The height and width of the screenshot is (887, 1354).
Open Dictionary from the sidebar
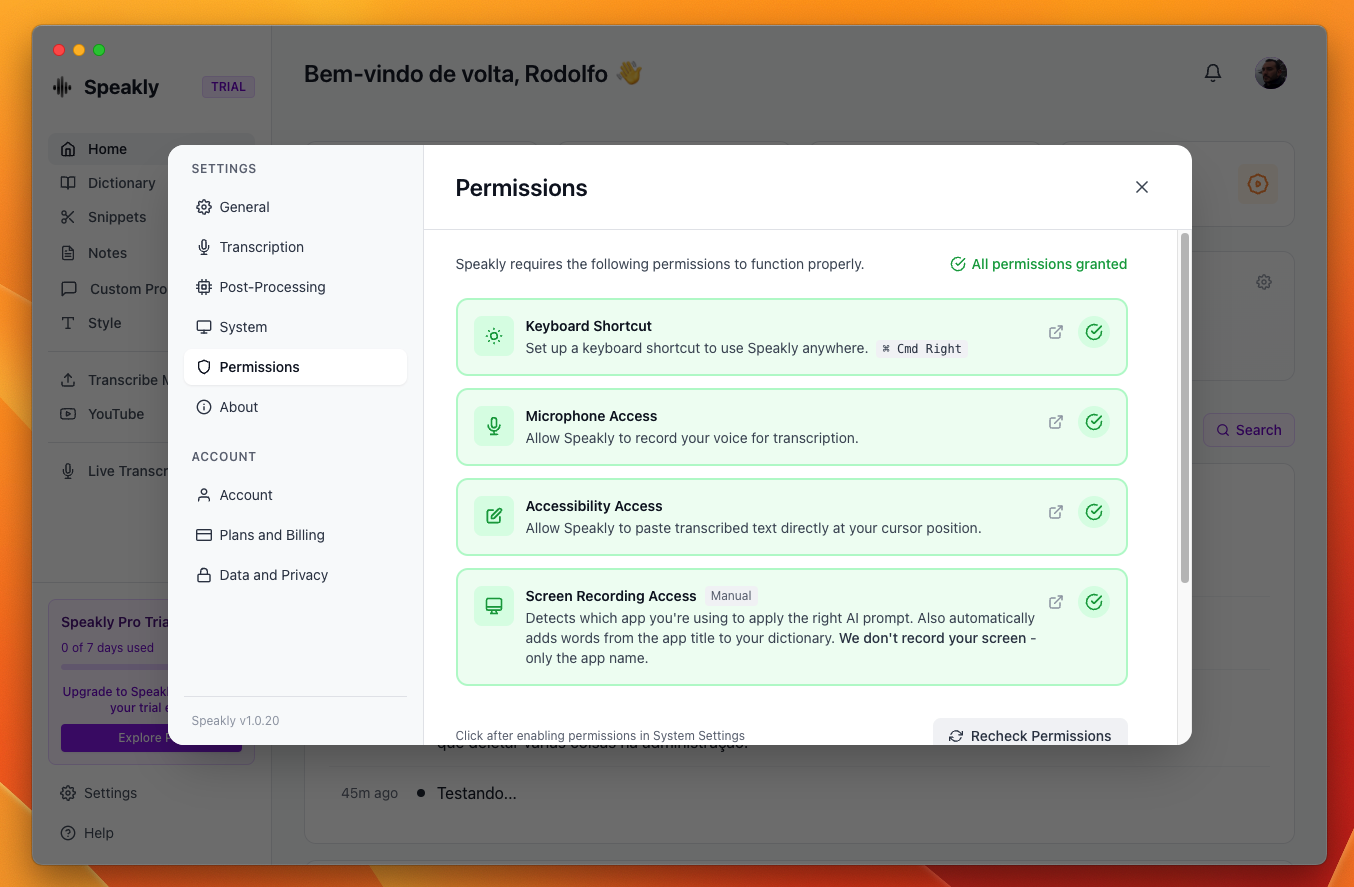tap(120, 183)
